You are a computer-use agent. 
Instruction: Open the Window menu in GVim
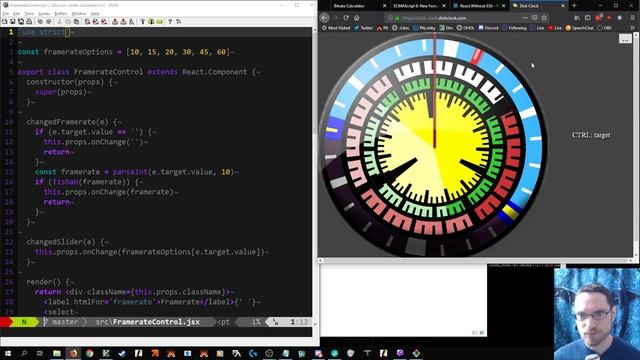coord(79,13)
